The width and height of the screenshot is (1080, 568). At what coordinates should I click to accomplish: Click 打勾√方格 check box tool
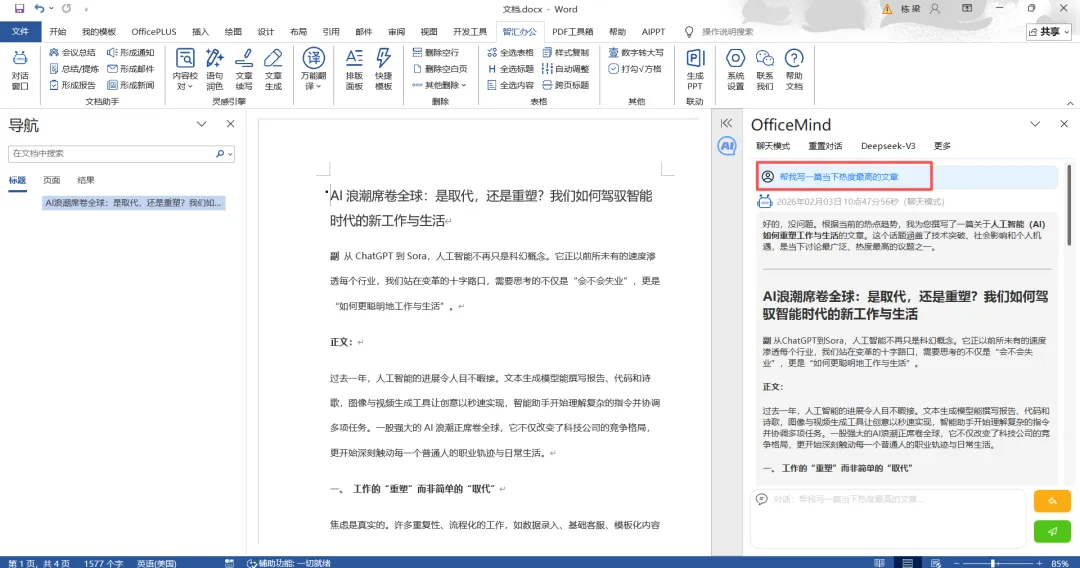pyautogui.click(x=635, y=69)
